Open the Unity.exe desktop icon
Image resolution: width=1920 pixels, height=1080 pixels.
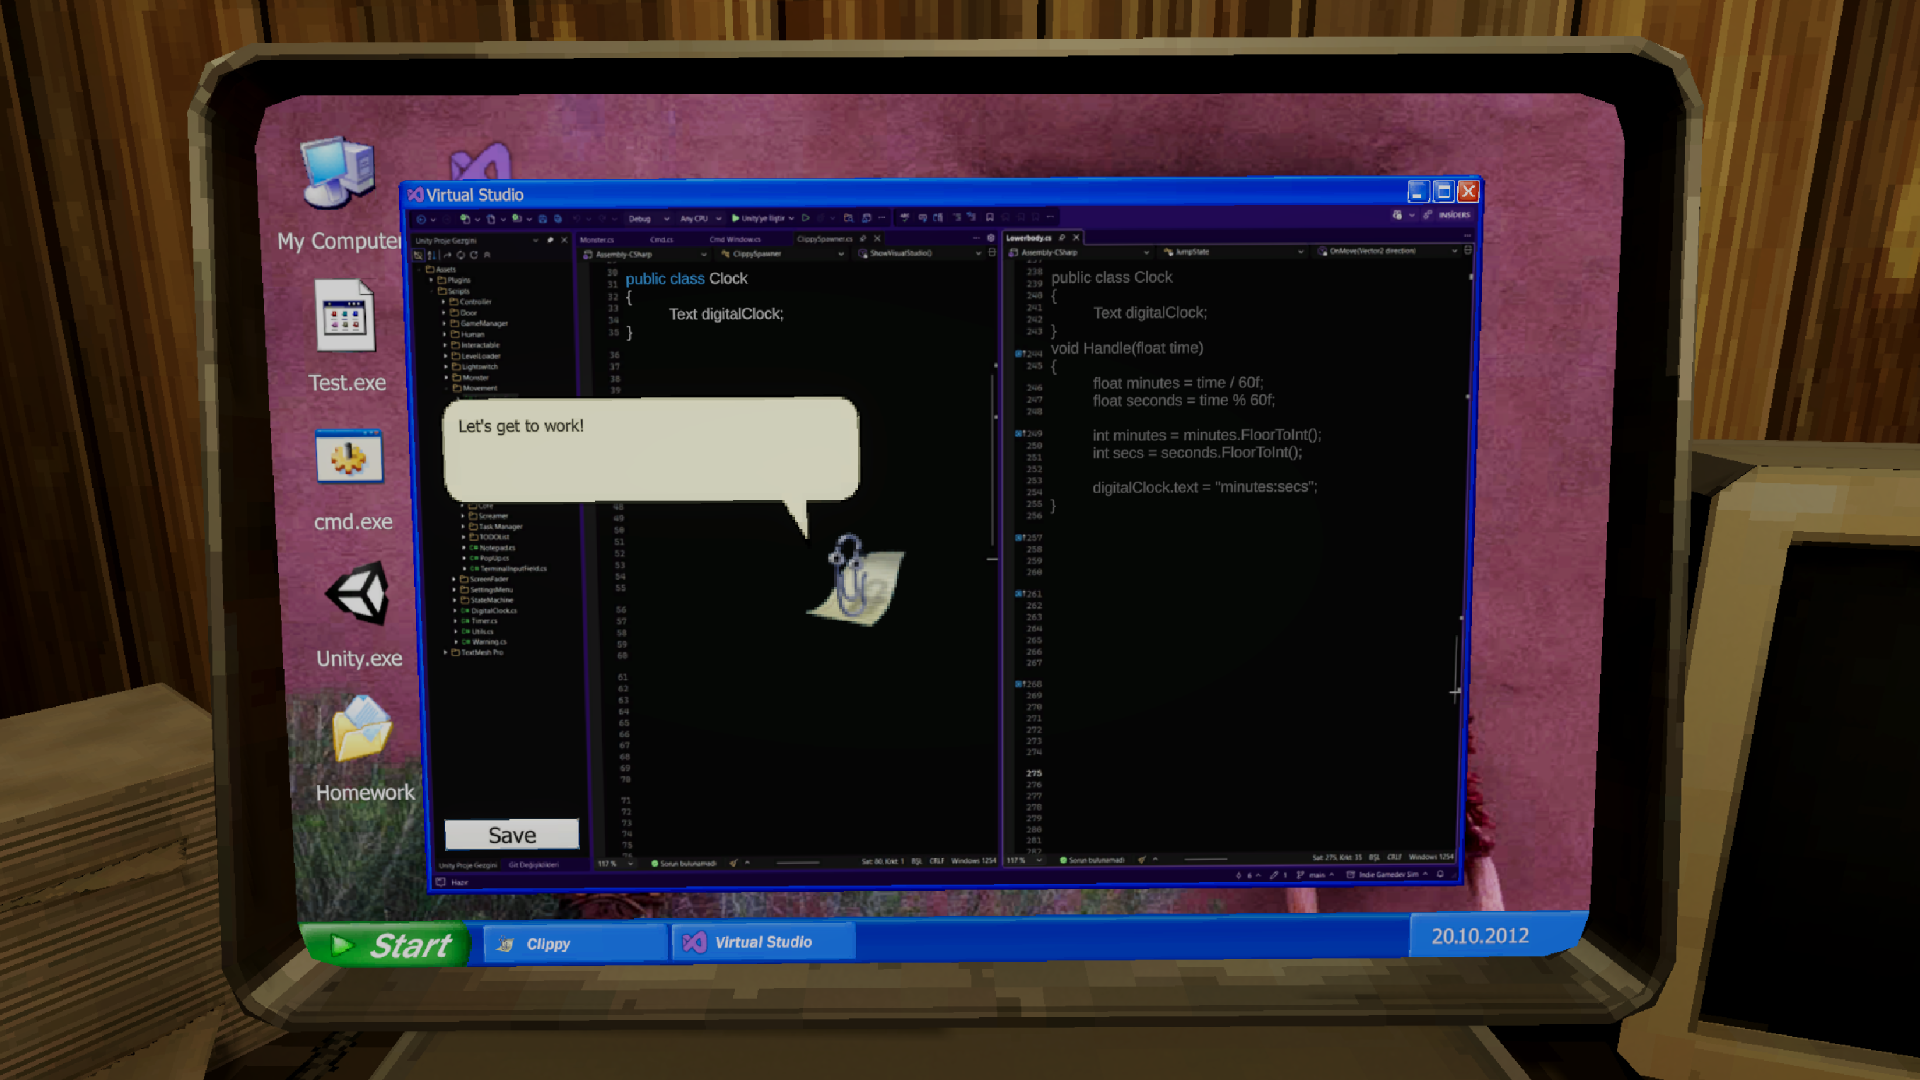[x=358, y=594]
